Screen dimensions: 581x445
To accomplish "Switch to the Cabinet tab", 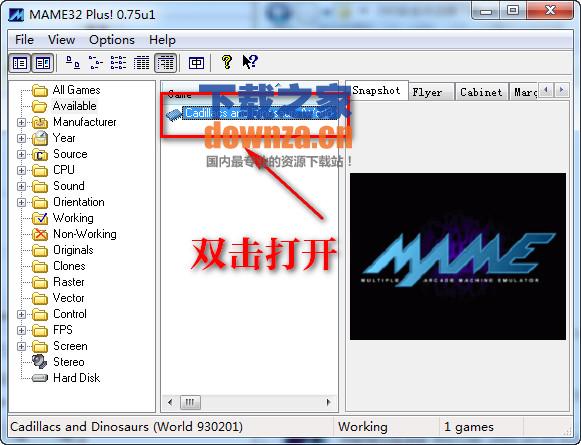I will 481,92.
